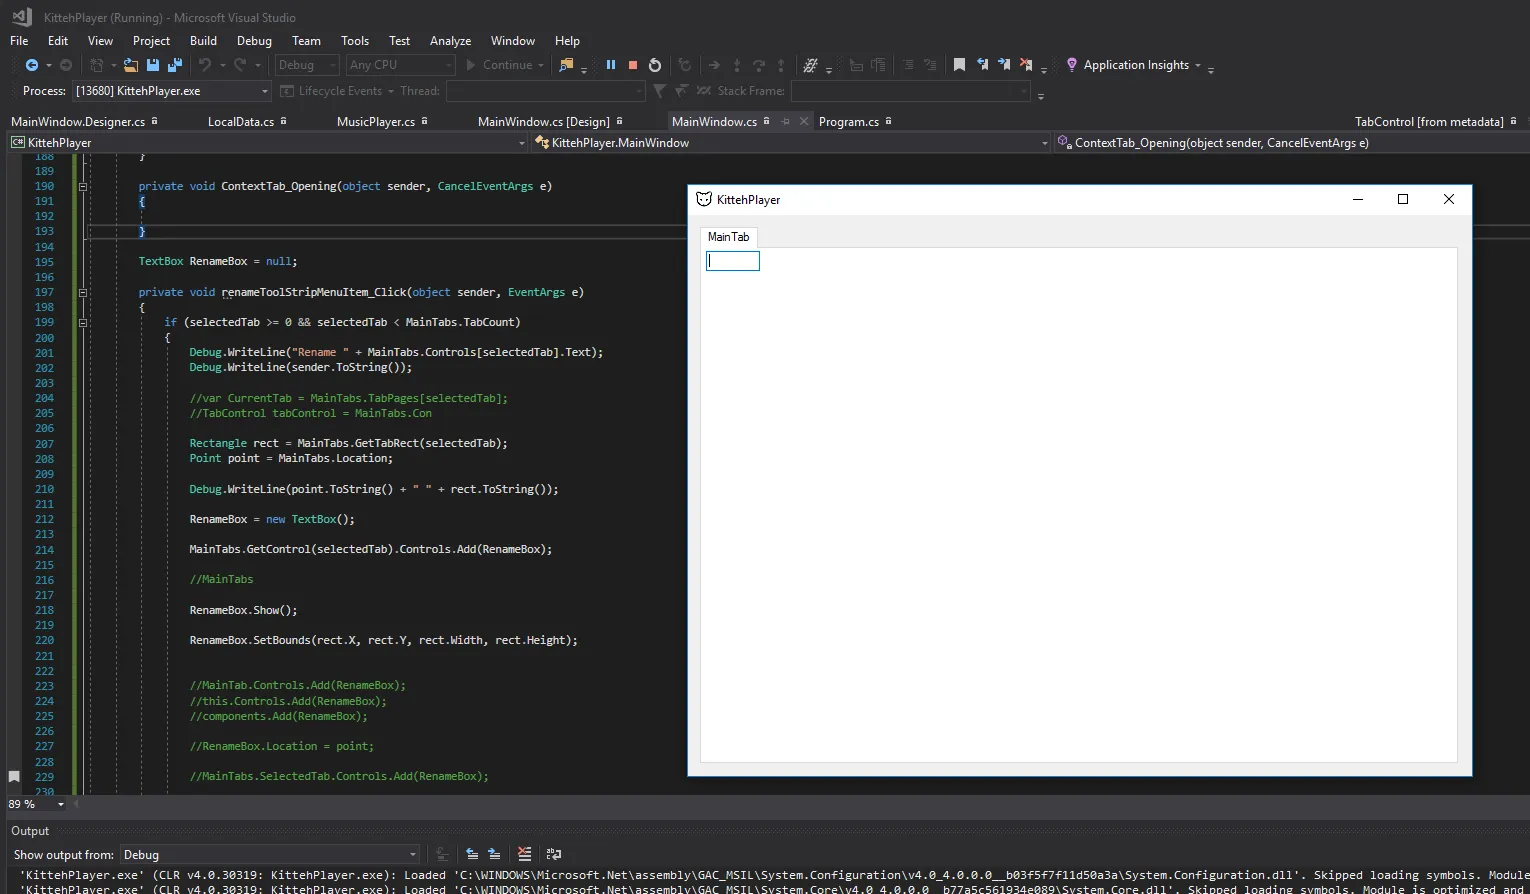Pause debugging with the Break All icon

(611, 65)
